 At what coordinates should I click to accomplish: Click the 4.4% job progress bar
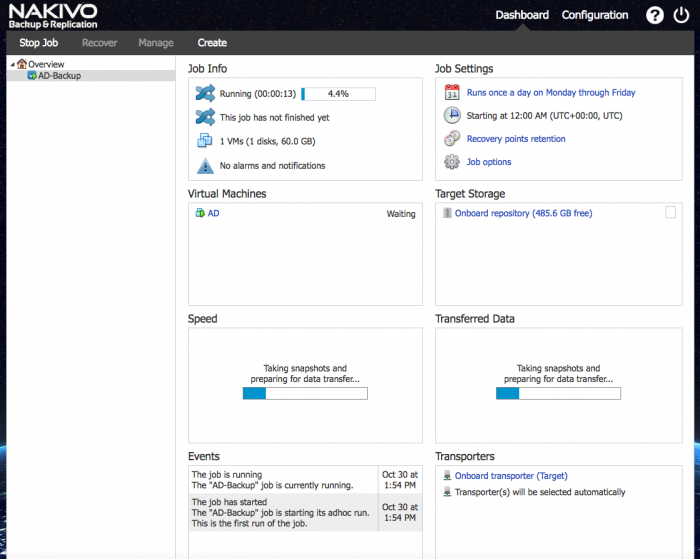point(338,94)
